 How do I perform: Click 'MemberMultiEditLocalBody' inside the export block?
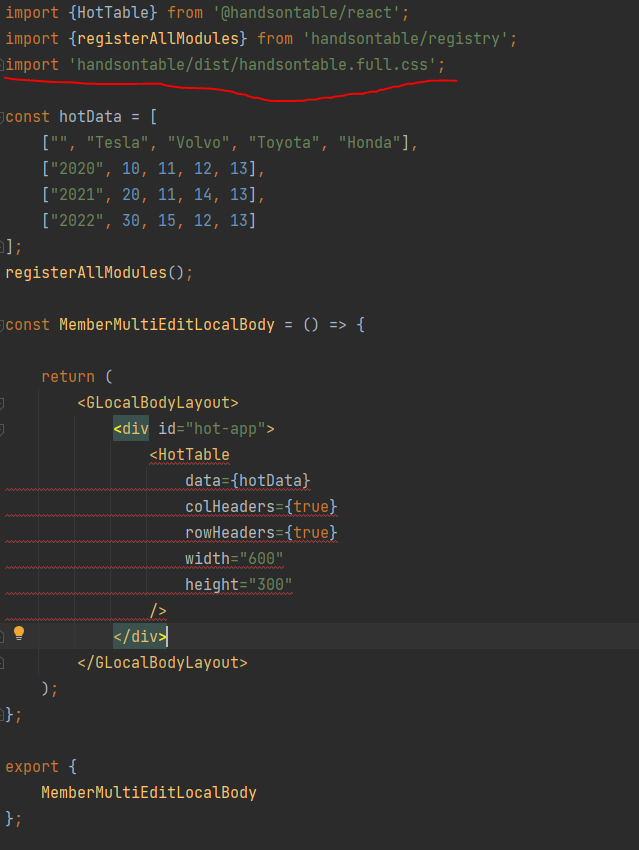149,793
